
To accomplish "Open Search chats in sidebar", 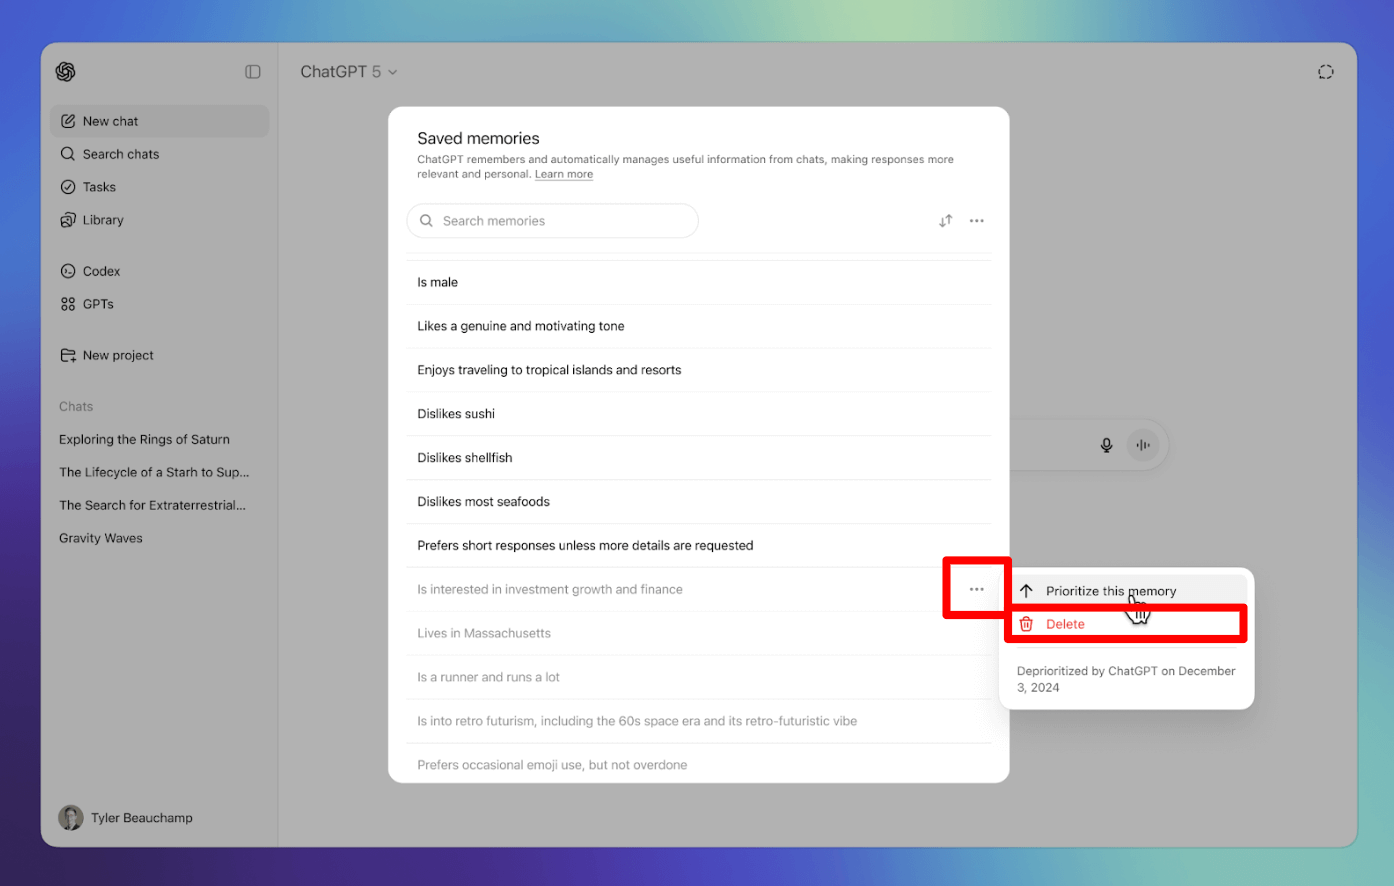I will 120,154.
